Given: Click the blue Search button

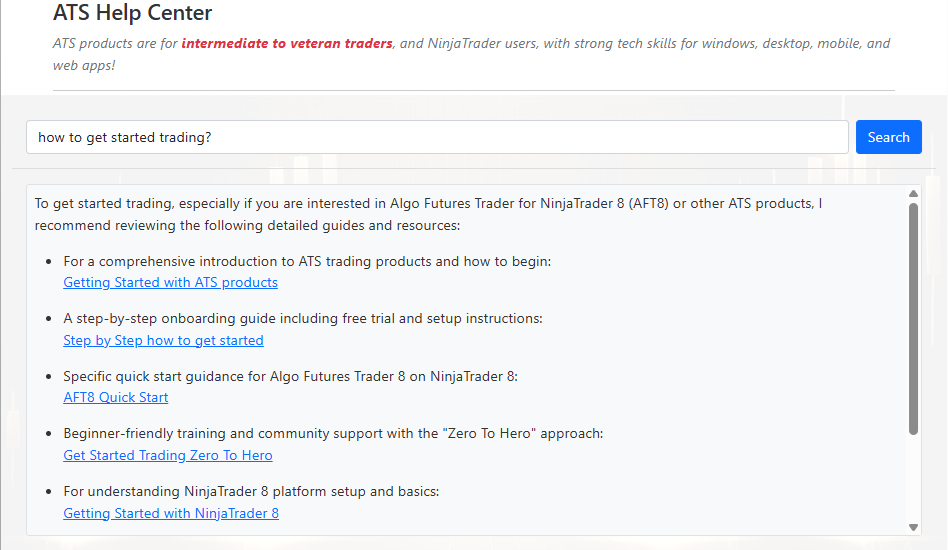Looking at the screenshot, I should pyautogui.click(x=888, y=137).
